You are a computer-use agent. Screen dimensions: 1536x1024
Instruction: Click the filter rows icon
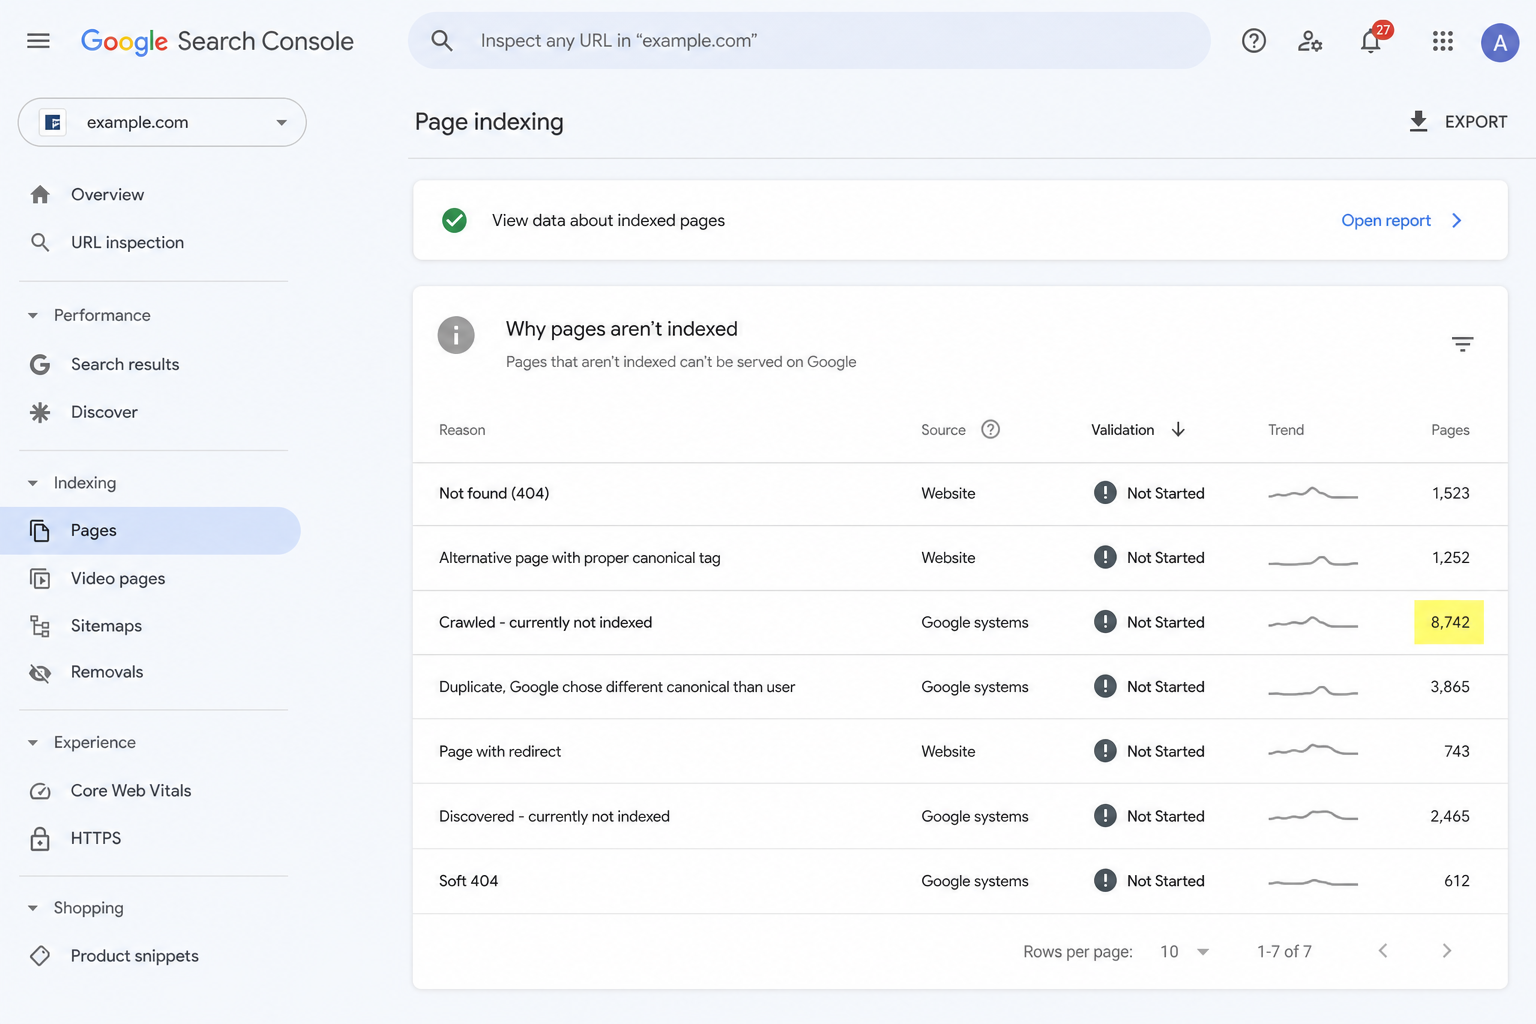pos(1462,344)
